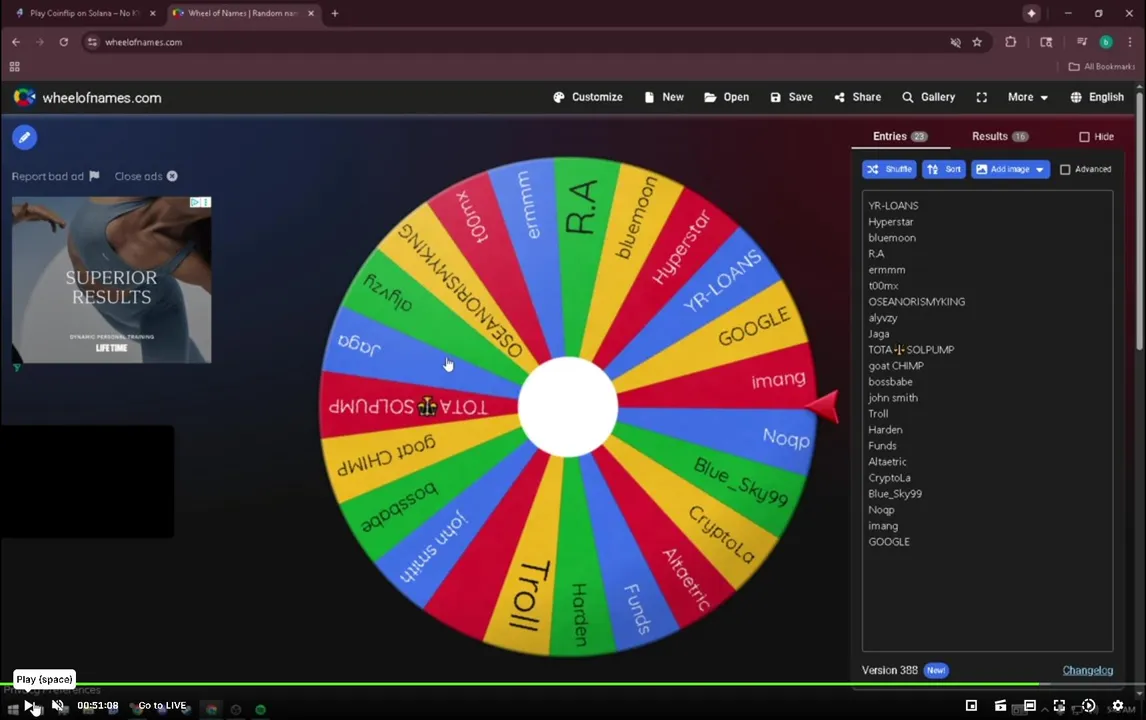The image size is (1146, 720).
Task: Open video player settings gear
Action: [1117, 705]
